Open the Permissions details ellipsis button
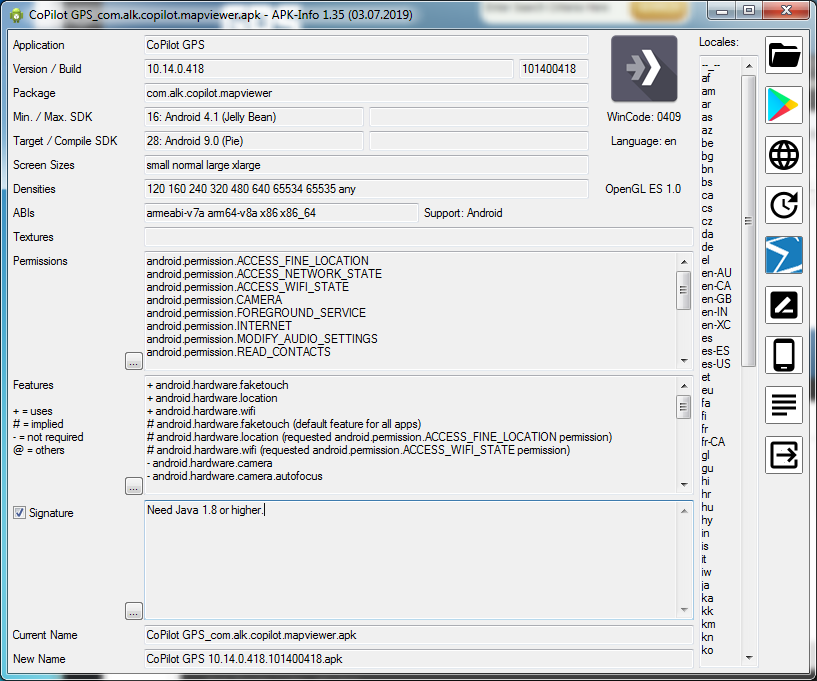Image resolution: width=817 pixels, height=681 pixels. tap(134, 361)
